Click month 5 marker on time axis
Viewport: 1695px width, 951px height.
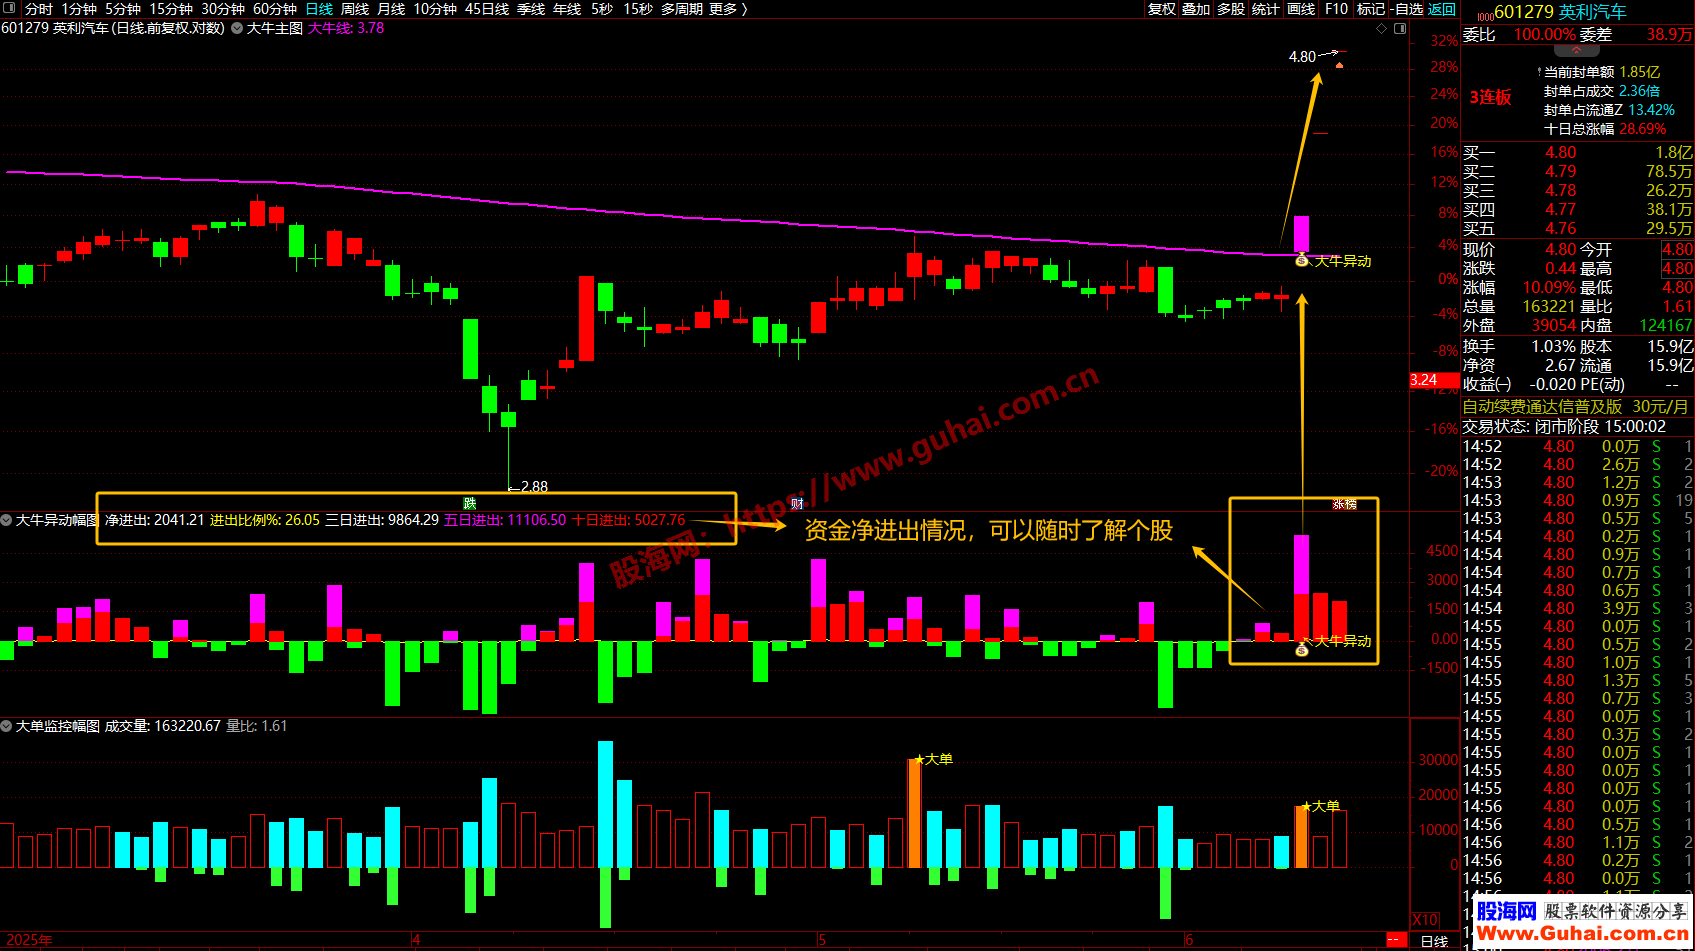click(822, 940)
